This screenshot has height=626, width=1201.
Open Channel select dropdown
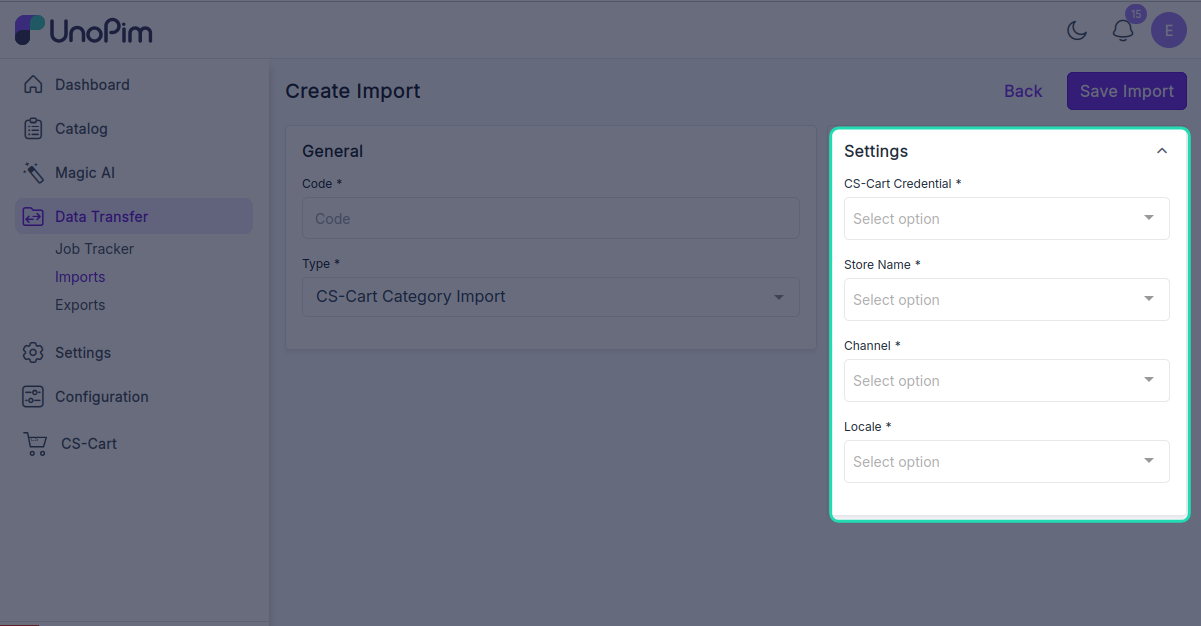coord(1007,380)
